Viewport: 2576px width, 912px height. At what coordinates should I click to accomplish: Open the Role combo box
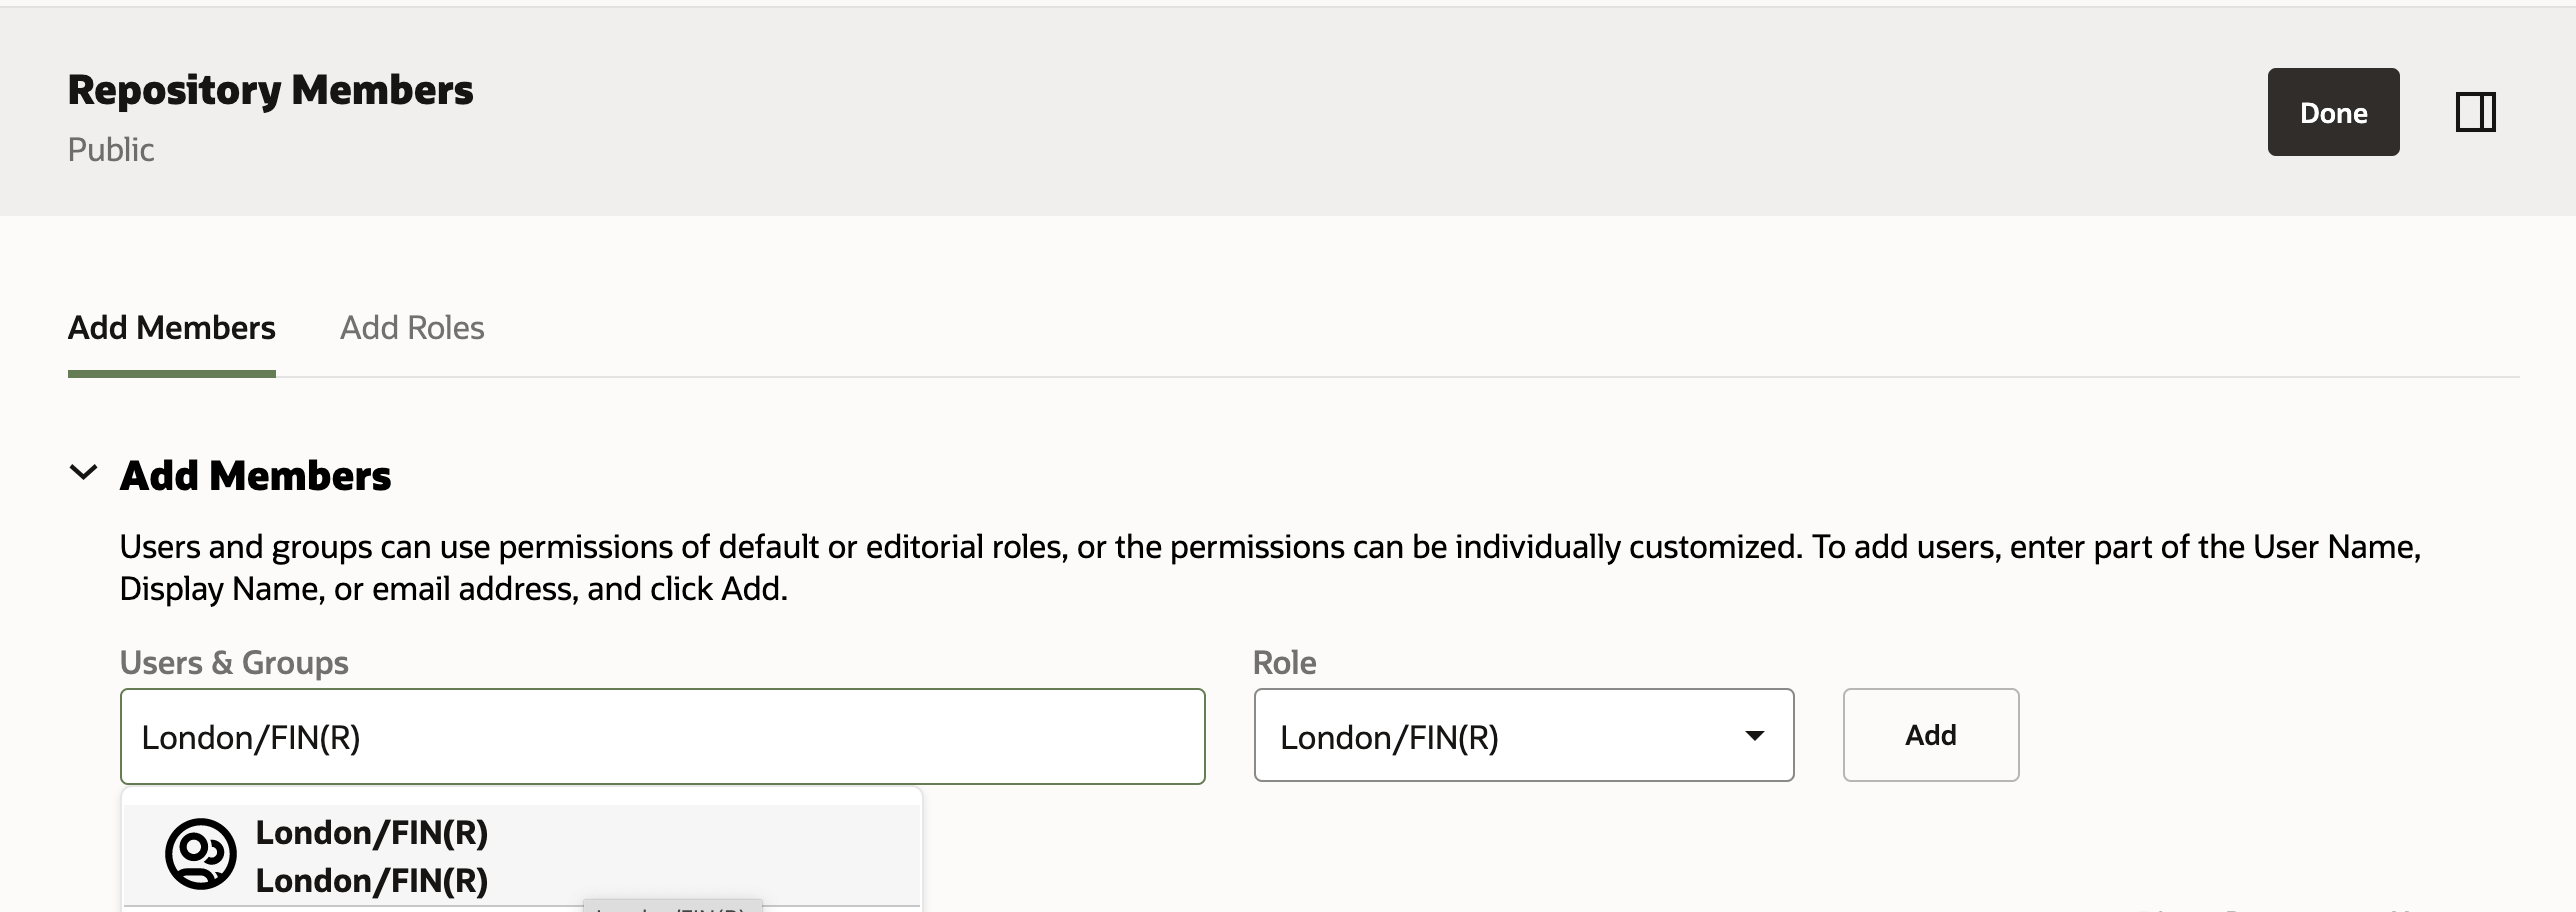pos(1500,736)
